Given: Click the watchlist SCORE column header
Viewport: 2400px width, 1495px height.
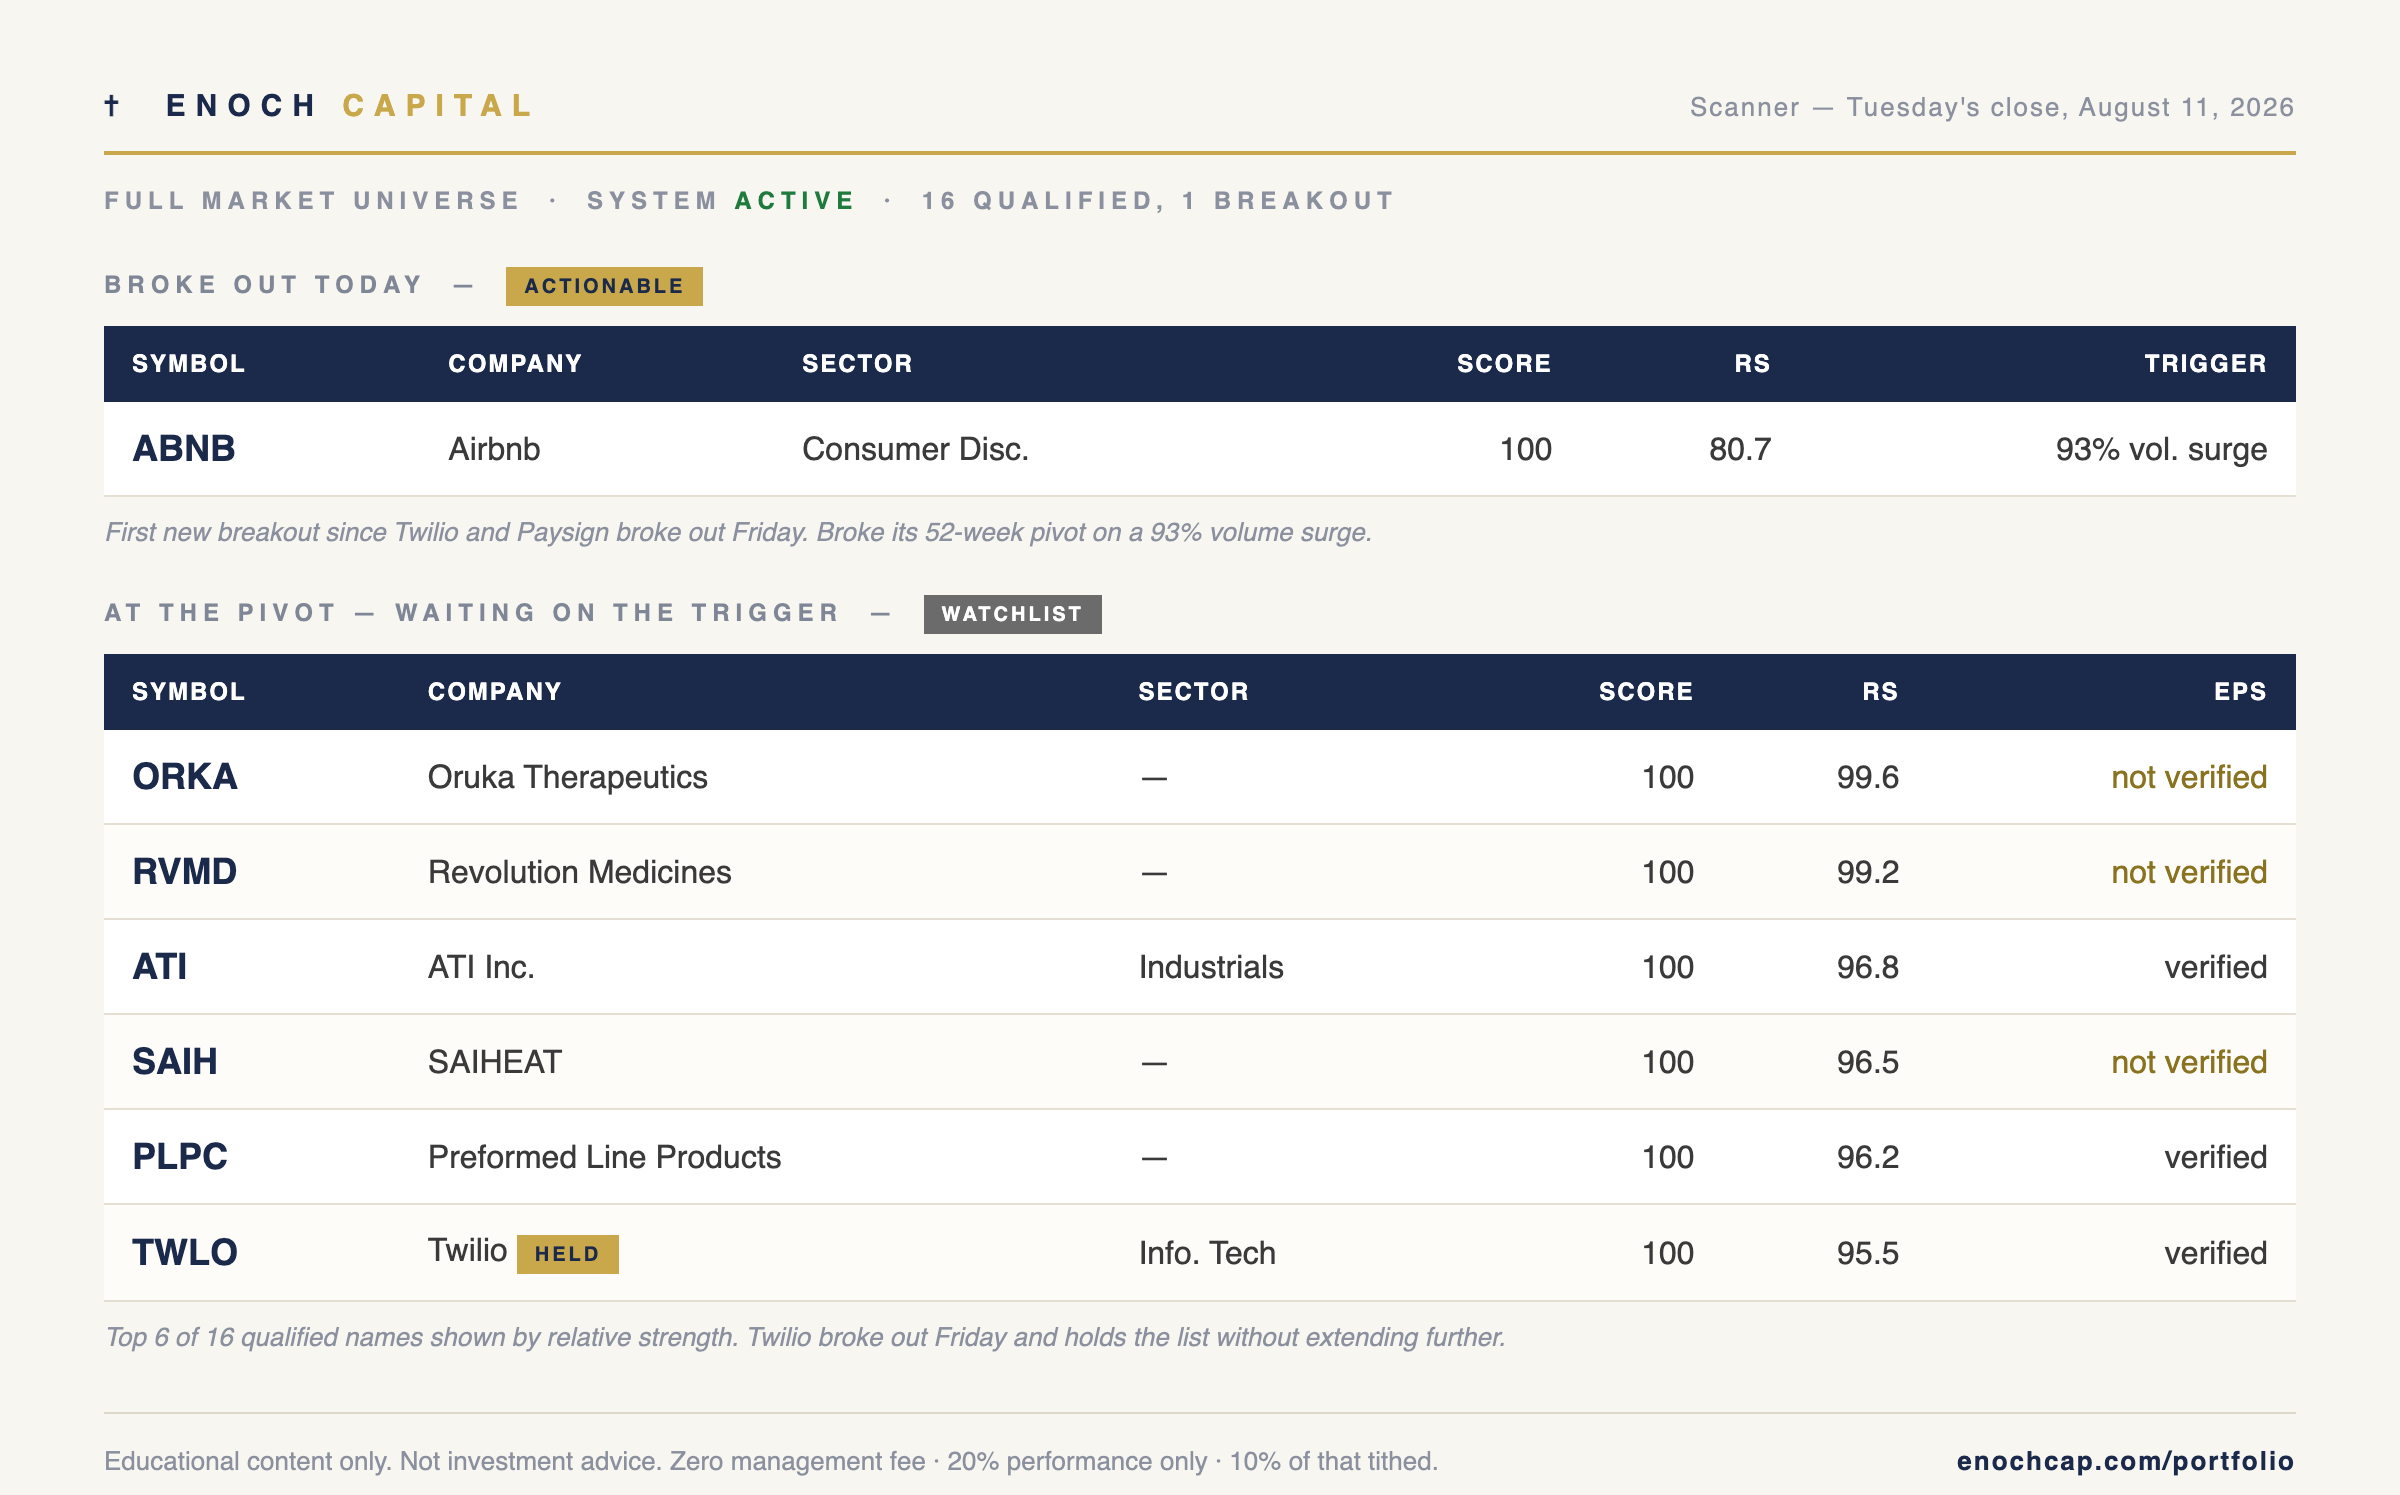Looking at the screenshot, I should tap(1646, 692).
